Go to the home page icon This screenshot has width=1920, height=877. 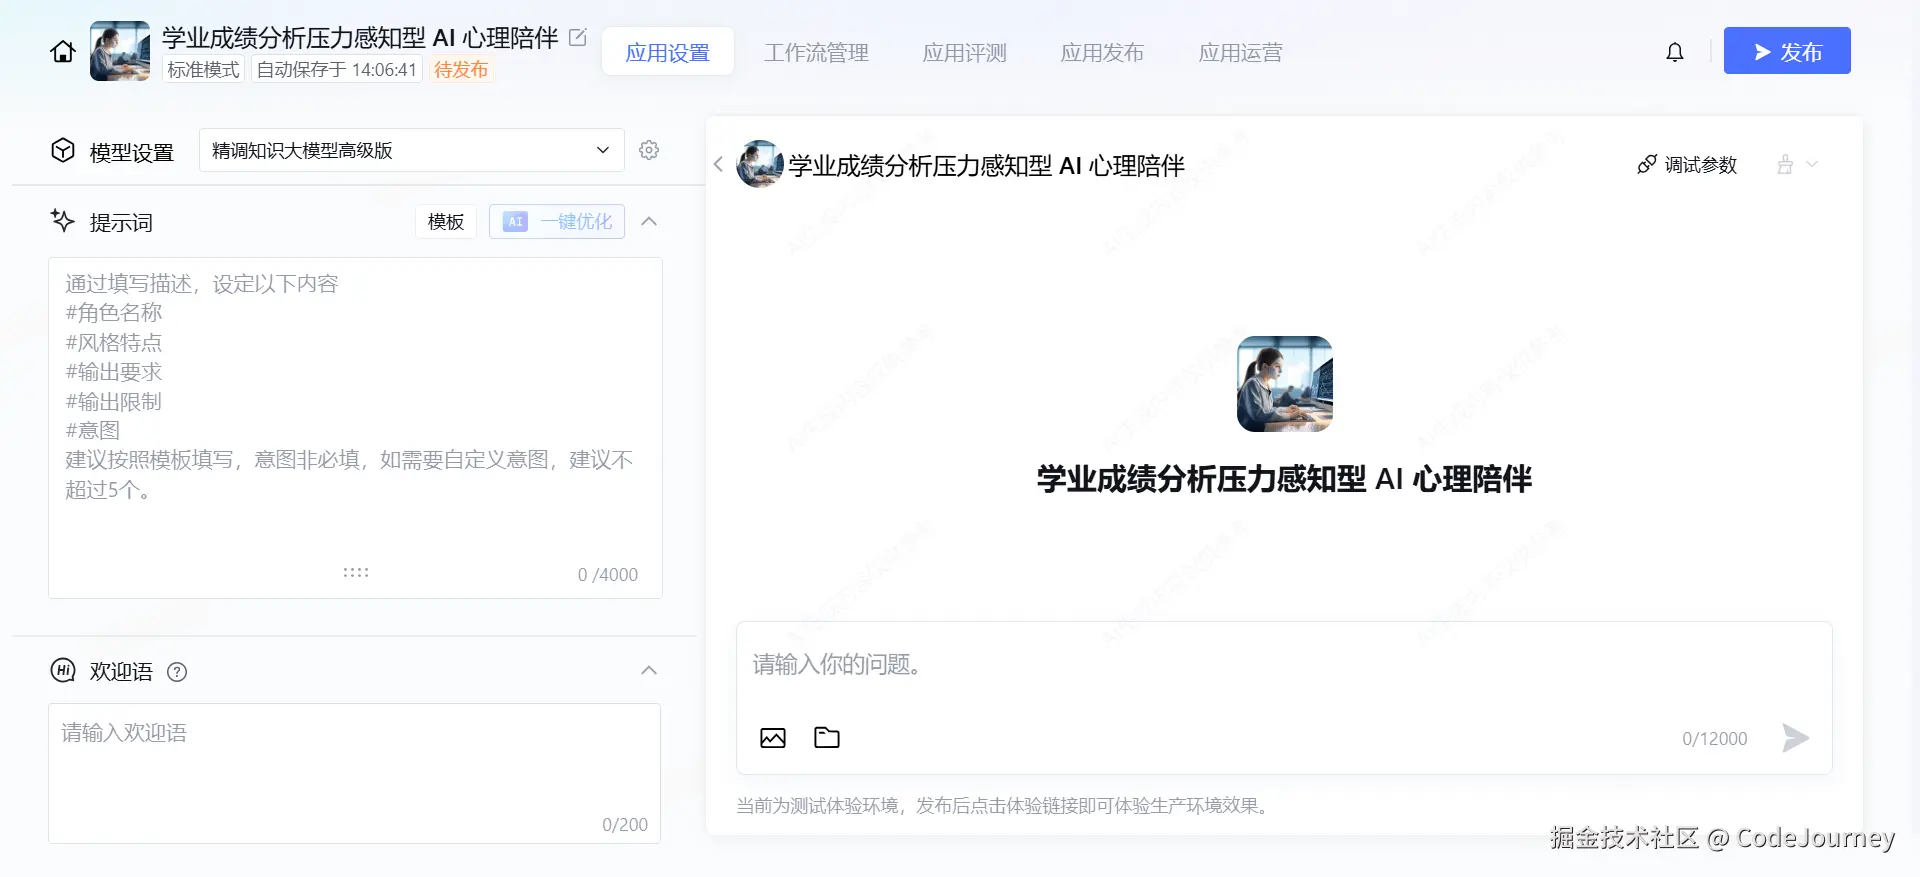coord(63,52)
